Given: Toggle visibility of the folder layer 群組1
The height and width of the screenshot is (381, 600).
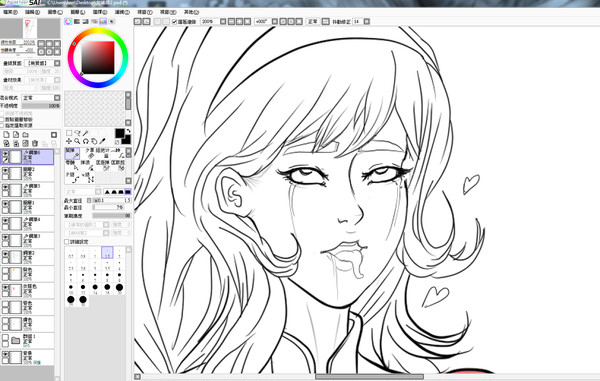Looking at the screenshot, I should pyautogui.click(x=5, y=337).
